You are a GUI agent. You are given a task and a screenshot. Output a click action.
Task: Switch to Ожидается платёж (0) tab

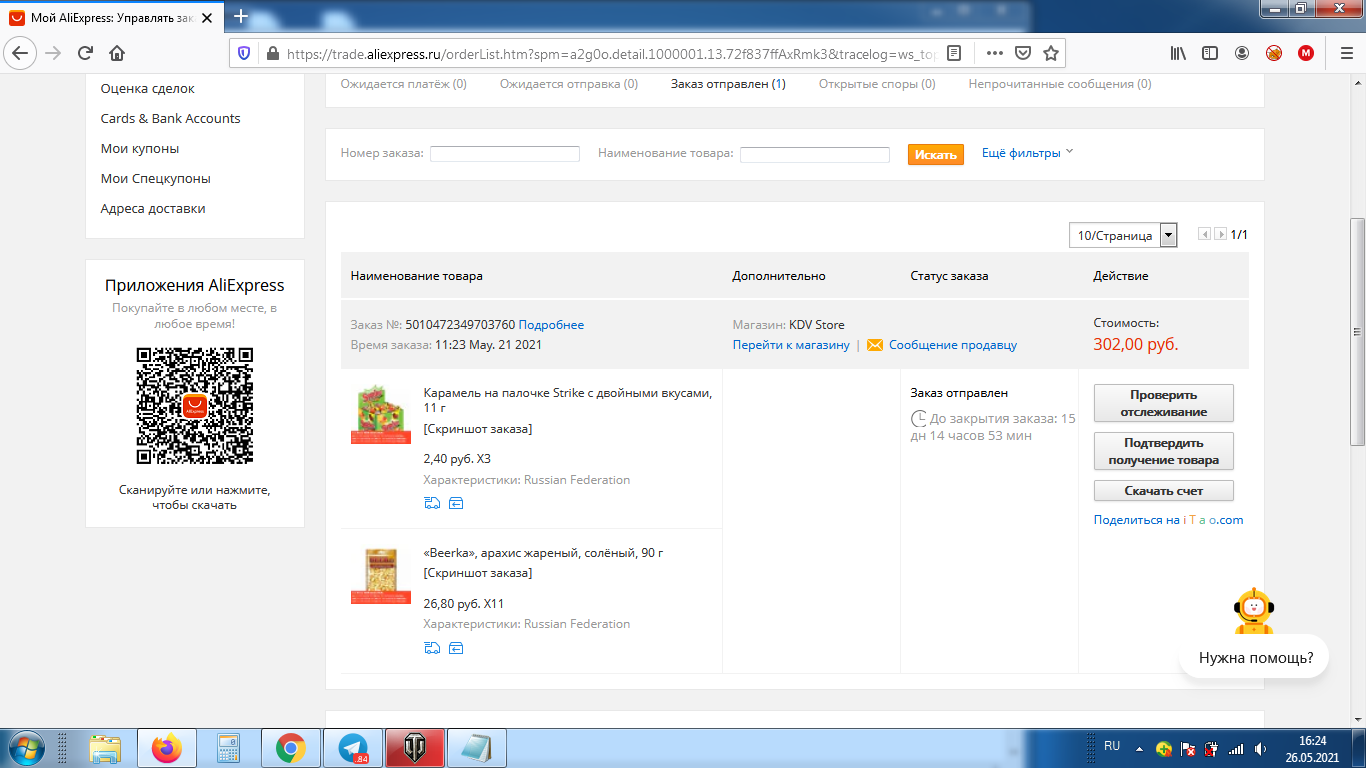point(403,84)
